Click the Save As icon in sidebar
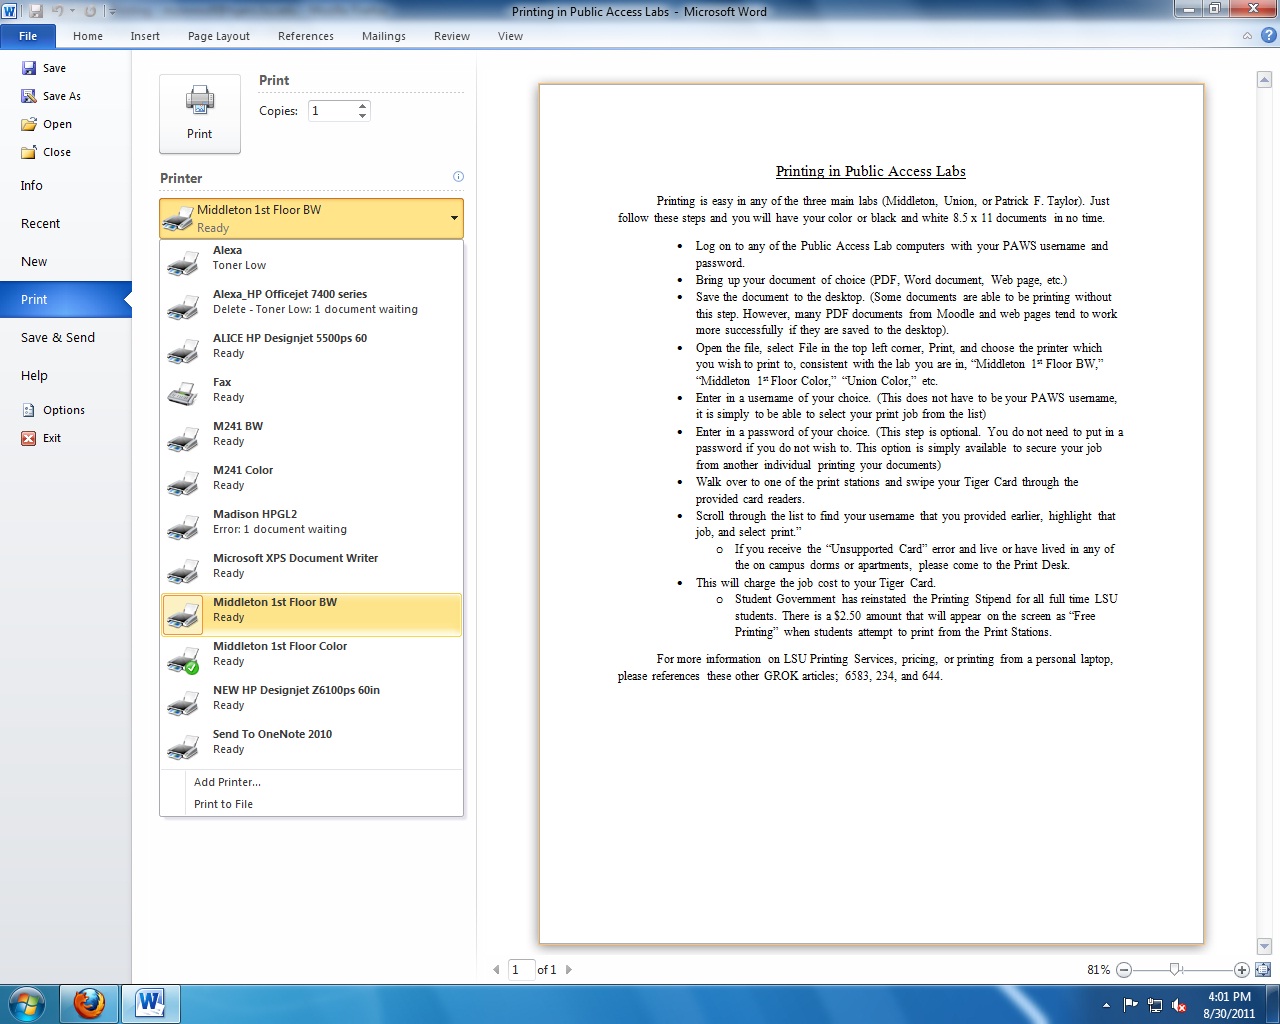This screenshot has height=1024, width=1280. 29,96
